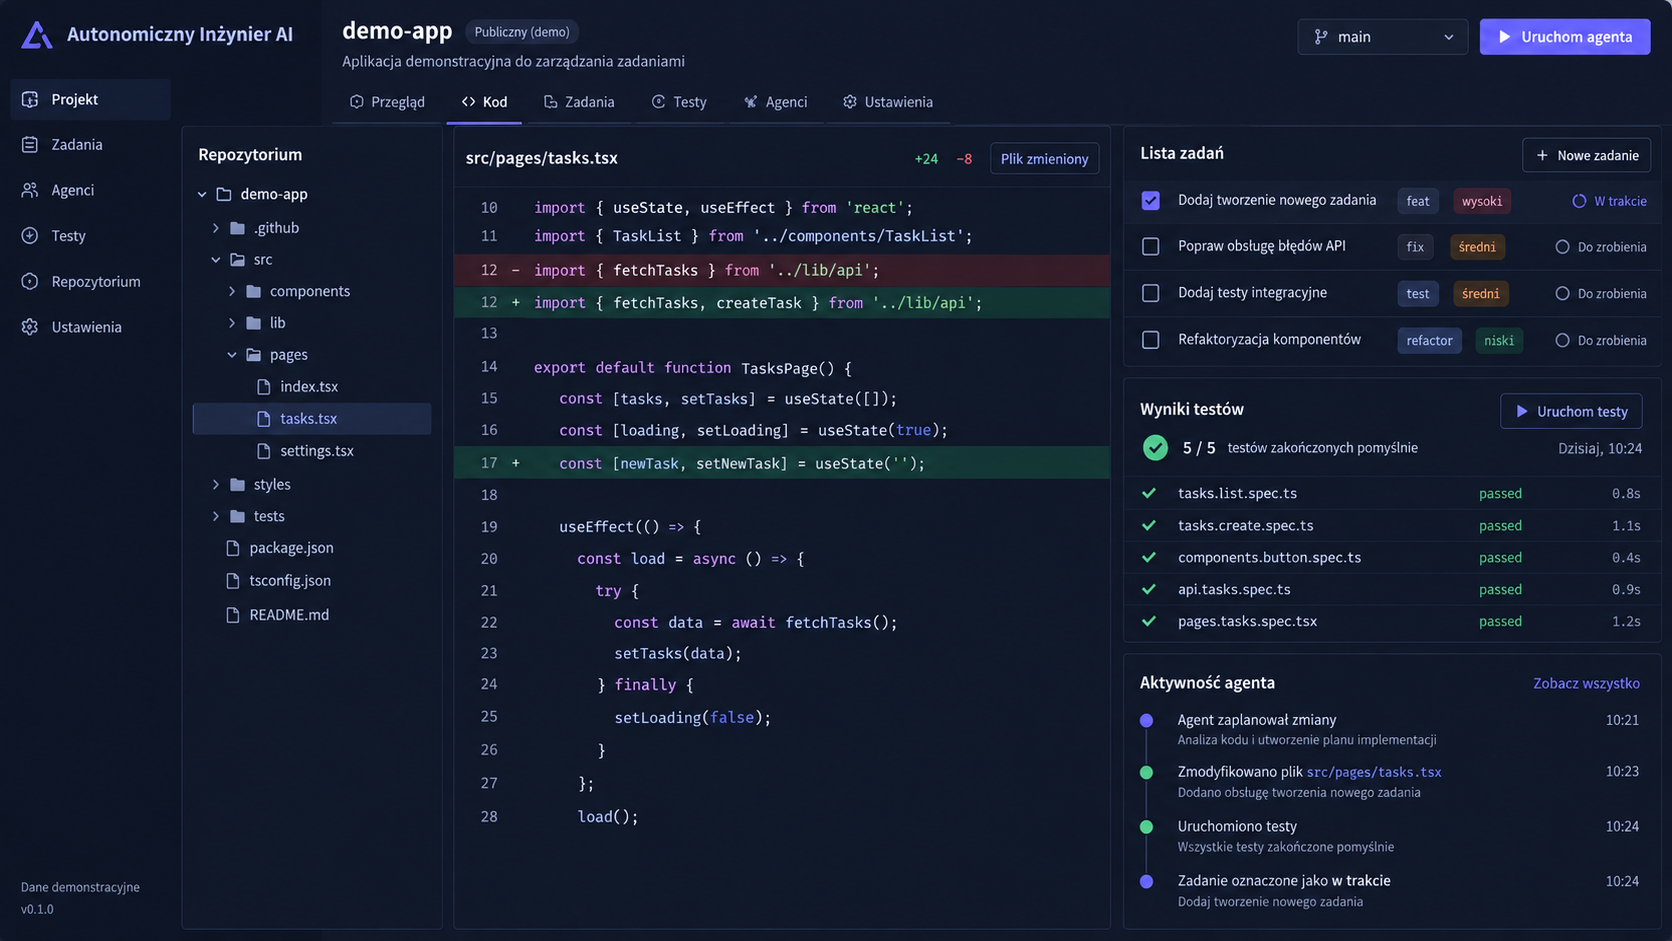Image resolution: width=1672 pixels, height=941 pixels.
Task: Switch to the Zadania tab
Action: (579, 102)
